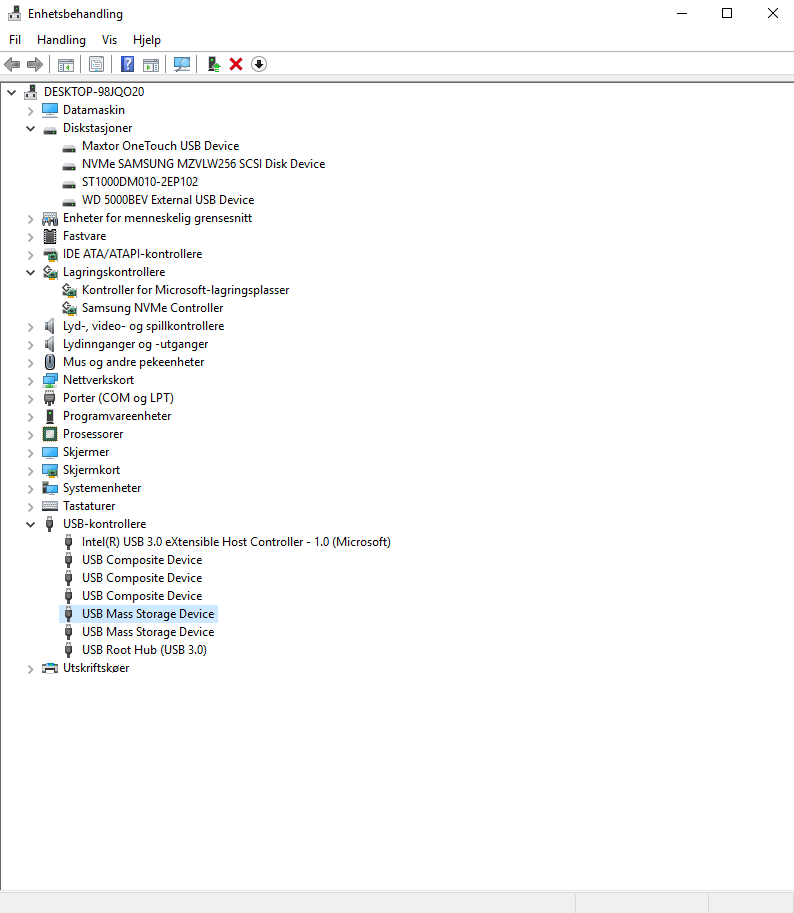Select the USB-kontrollere label
Viewport: 794px width, 913px height.
tap(104, 524)
